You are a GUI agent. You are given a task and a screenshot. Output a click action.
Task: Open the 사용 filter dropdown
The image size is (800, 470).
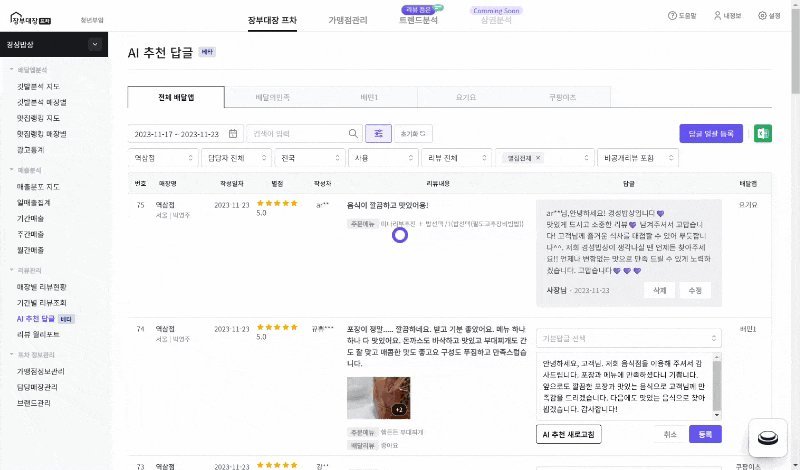pyautogui.click(x=384, y=158)
